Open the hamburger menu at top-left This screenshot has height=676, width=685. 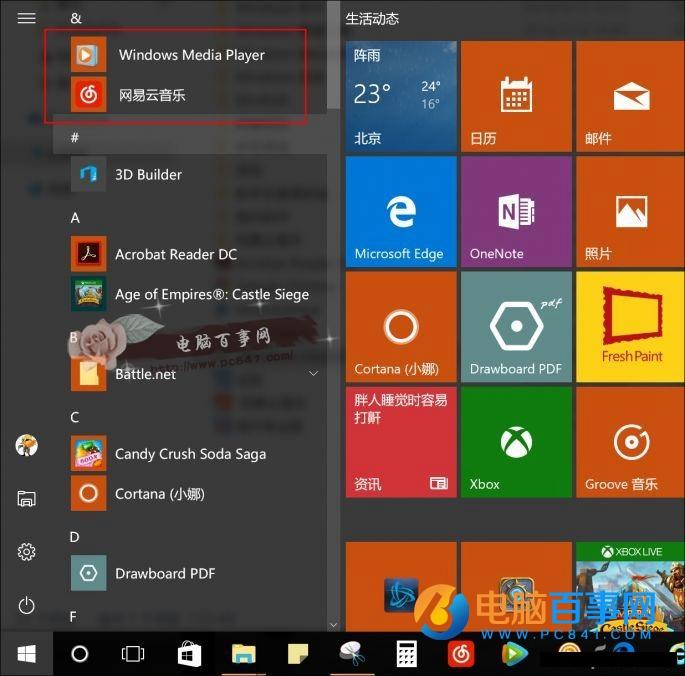[26, 18]
